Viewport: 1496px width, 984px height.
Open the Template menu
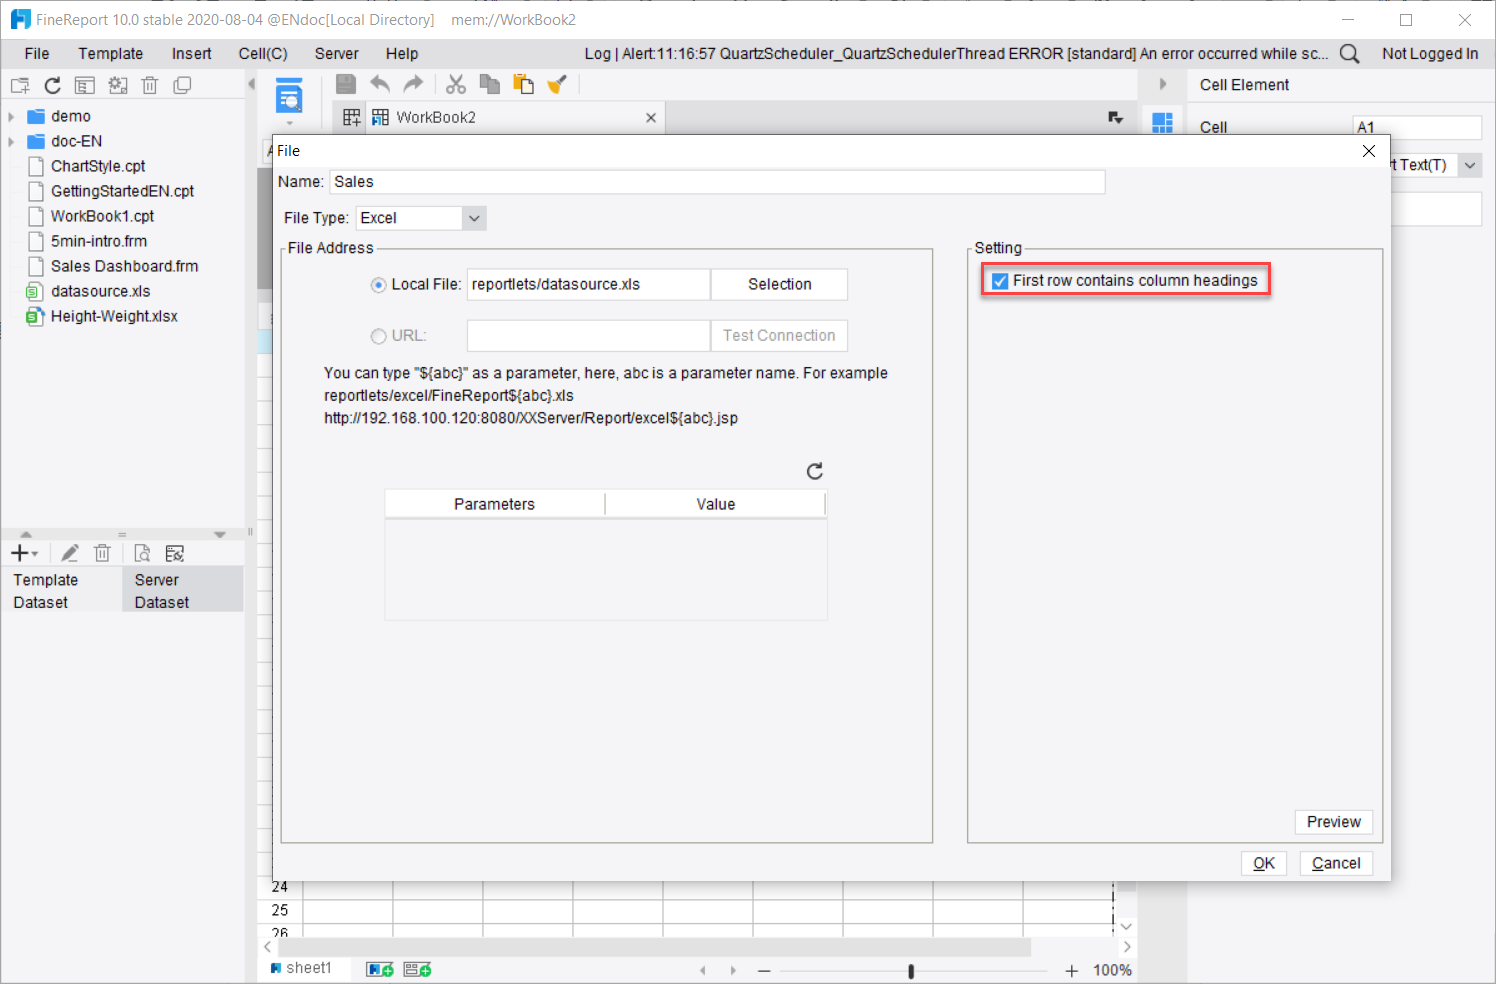point(111,54)
